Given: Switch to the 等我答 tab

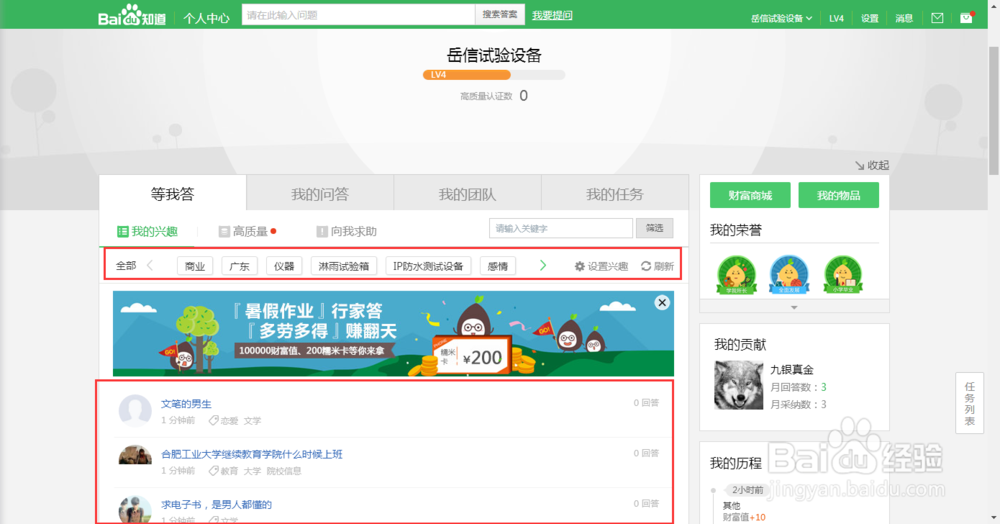Looking at the screenshot, I should (172, 193).
